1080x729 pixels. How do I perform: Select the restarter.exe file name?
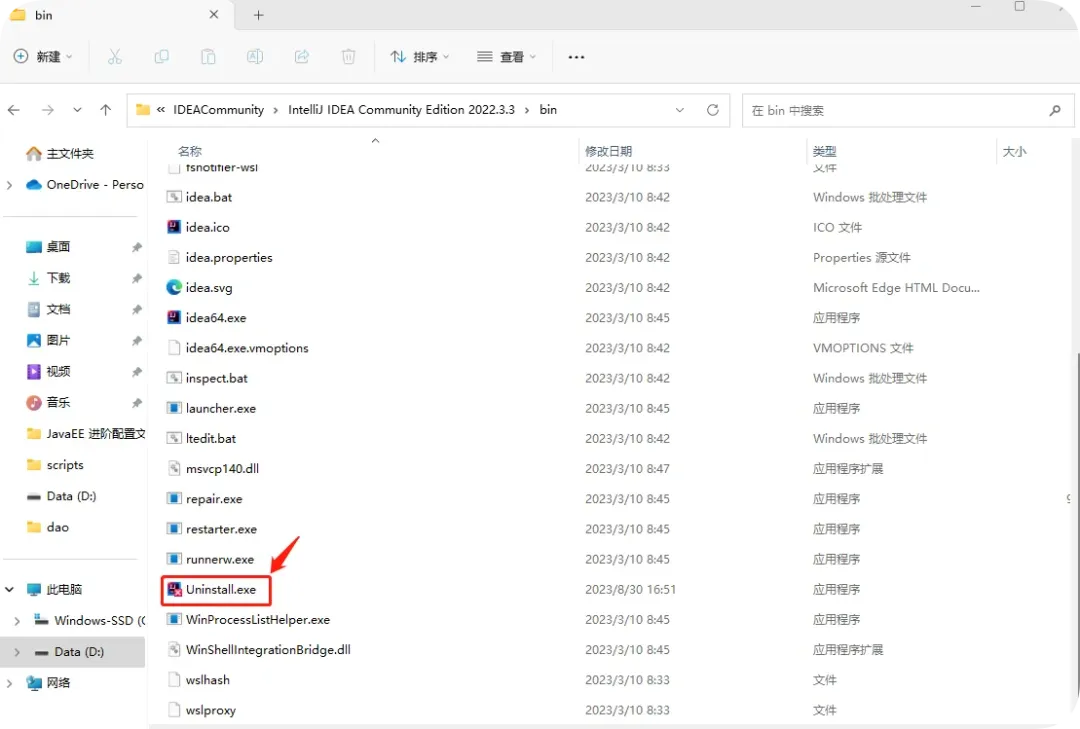tap(221, 529)
